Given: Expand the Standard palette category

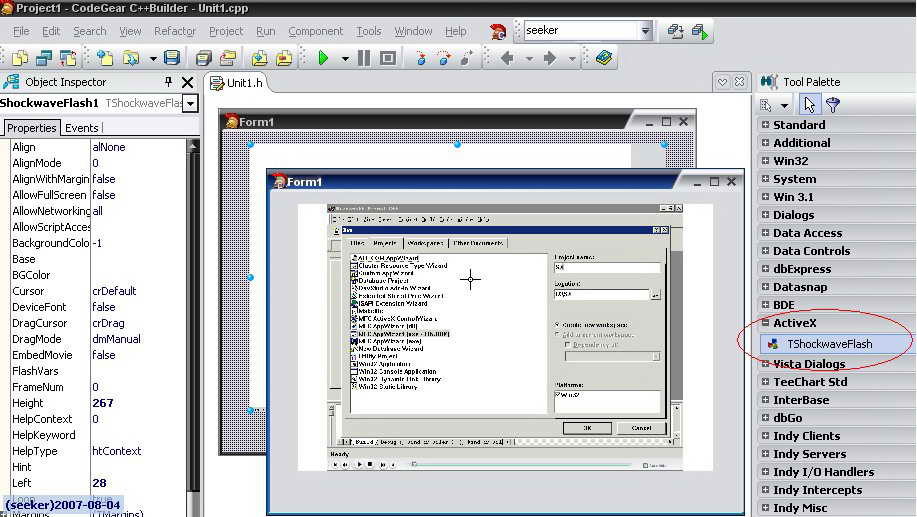Looking at the screenshot, I should 765,124.
